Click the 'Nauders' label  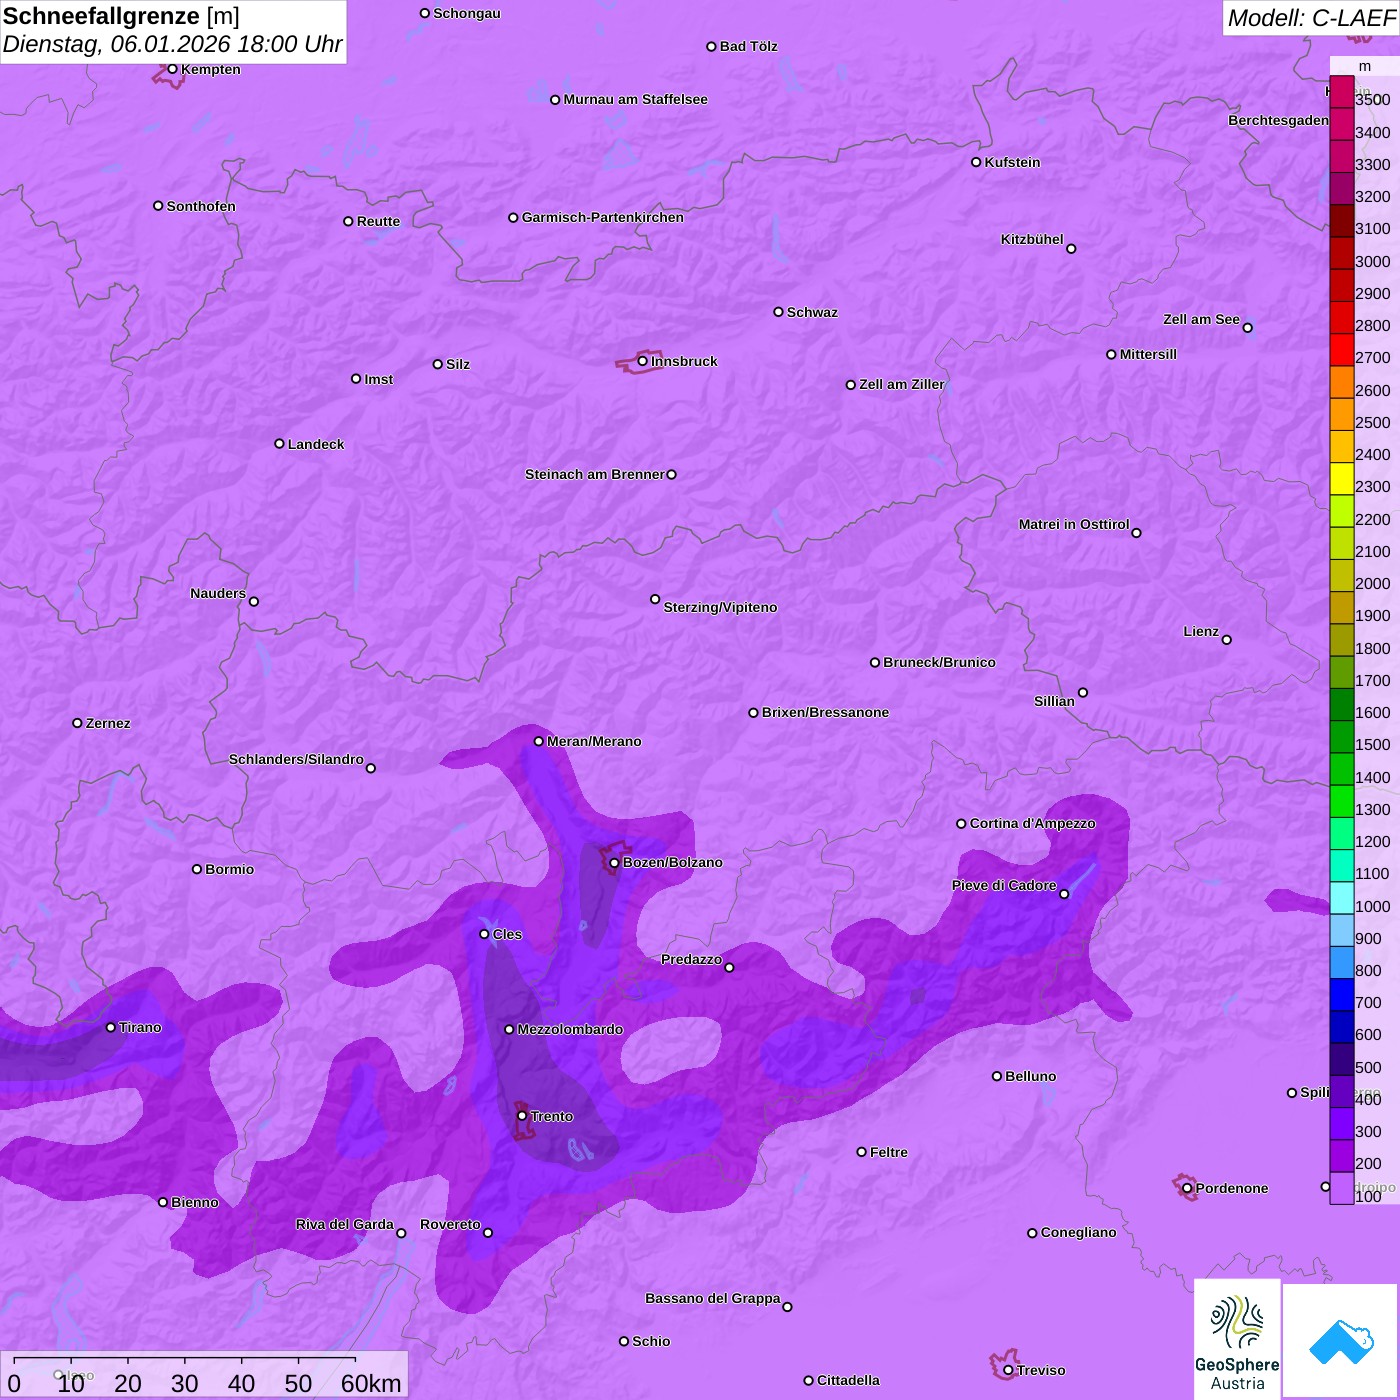coord(218,593)
